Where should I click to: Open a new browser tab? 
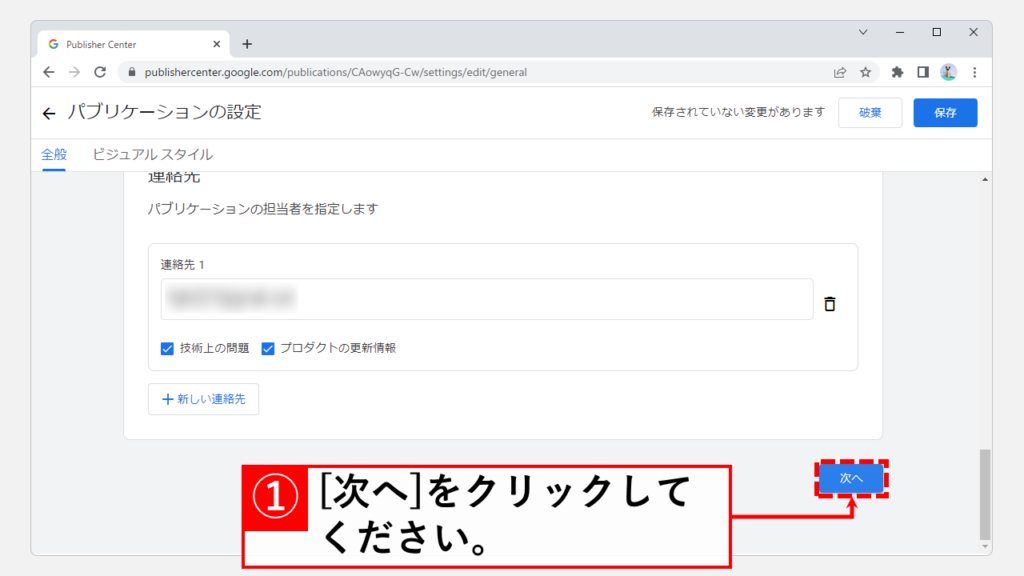pos(247,44)
